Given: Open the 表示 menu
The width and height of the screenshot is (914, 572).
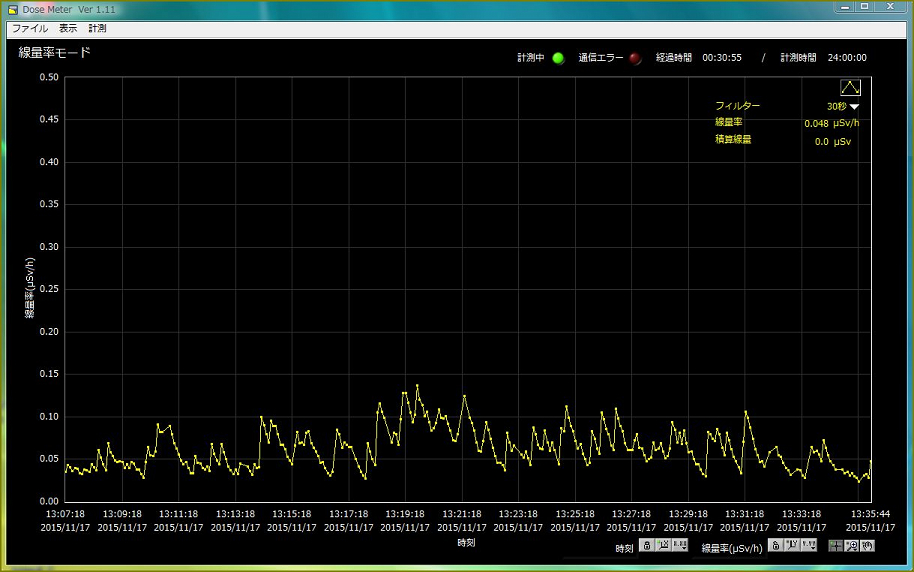Looking at the screenshot, I should coord(68,28).
